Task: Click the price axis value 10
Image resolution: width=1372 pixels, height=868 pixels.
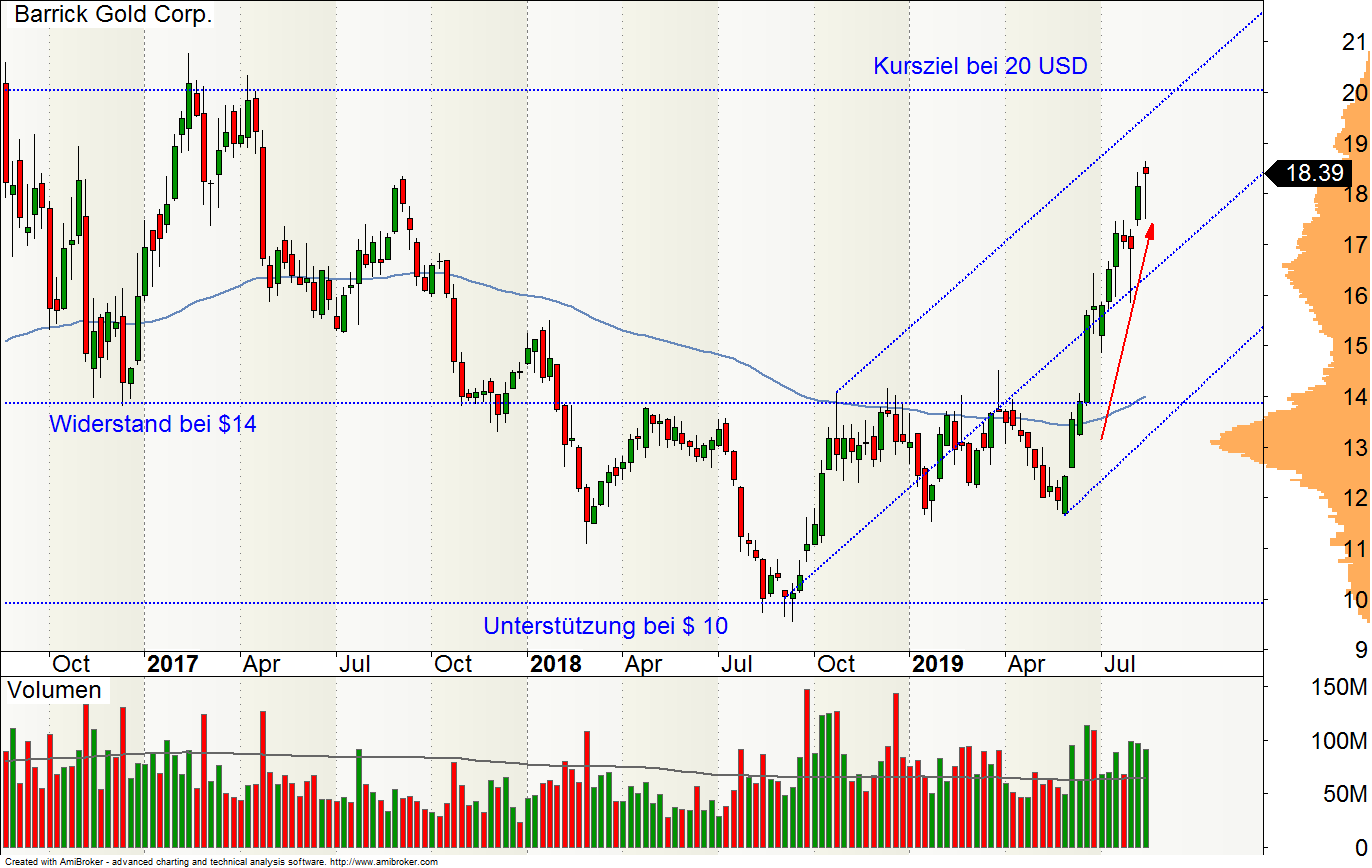Action: (1354, 600)
